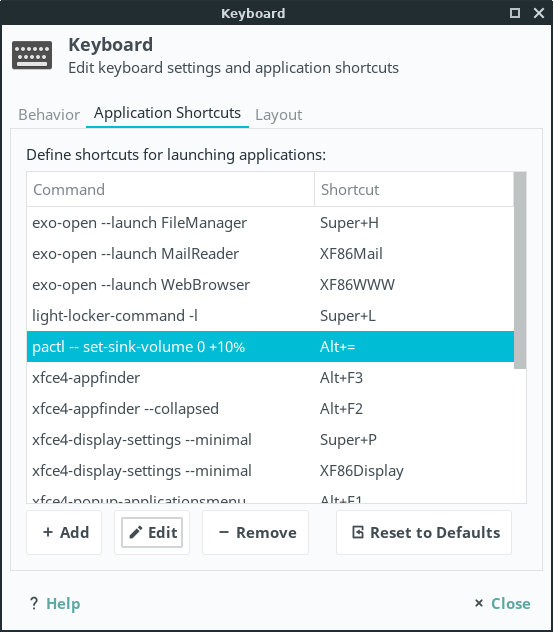The width and height of the screenshot is (553, 632).
Task: Sort by the Command column header
Action: point(170,189)
